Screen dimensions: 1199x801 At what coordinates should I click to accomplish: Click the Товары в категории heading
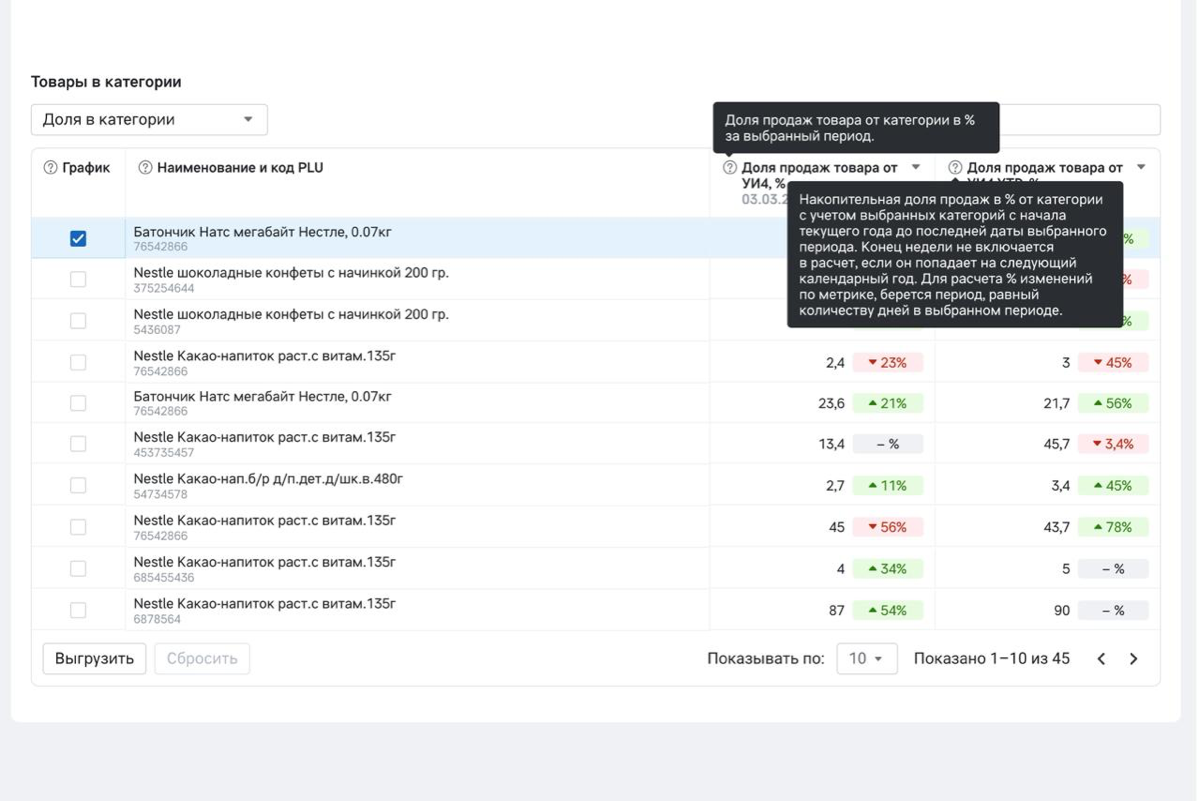coord(106,82)
